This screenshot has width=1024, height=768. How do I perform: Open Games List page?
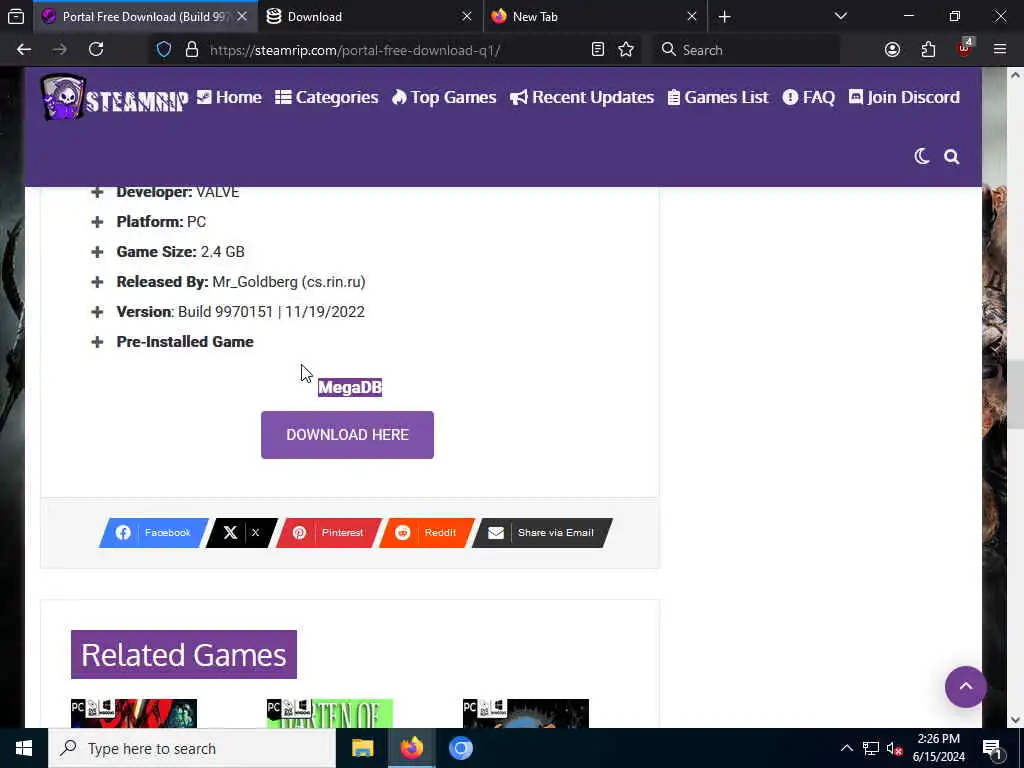coord(718,97)
